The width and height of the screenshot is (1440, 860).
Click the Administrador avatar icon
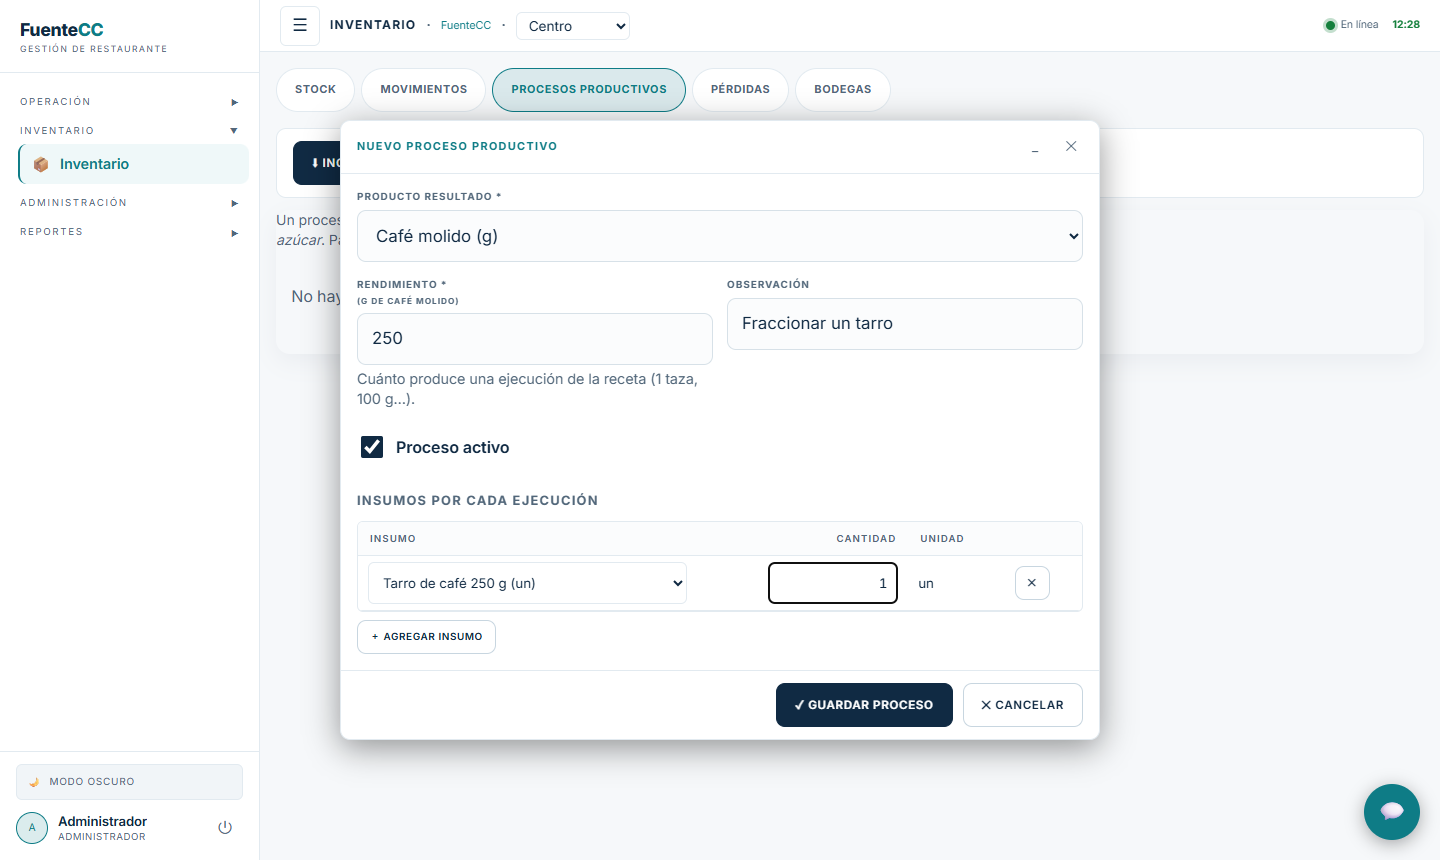pos(32,828)
